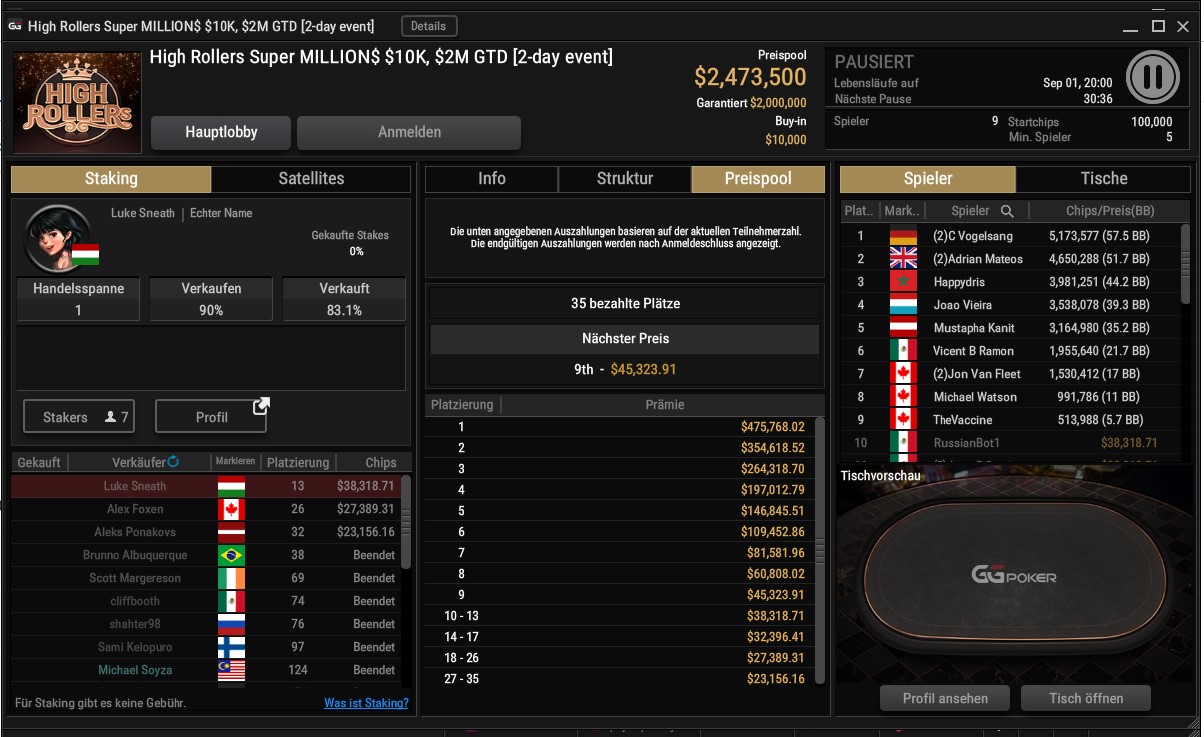1204x737 pixels.
Task: Click Germany flag next to C Vogelsang
Action: (x=903, y=236)
